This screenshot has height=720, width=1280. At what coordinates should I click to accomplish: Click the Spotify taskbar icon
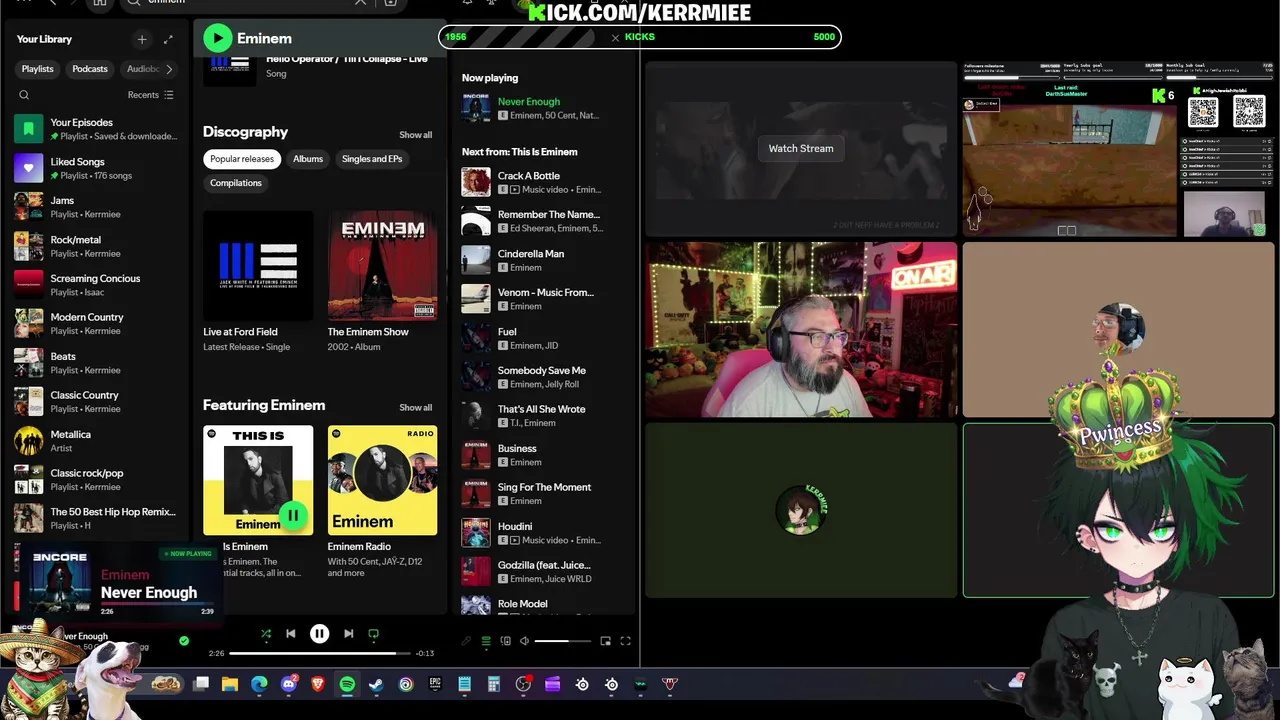pos(347,684)
